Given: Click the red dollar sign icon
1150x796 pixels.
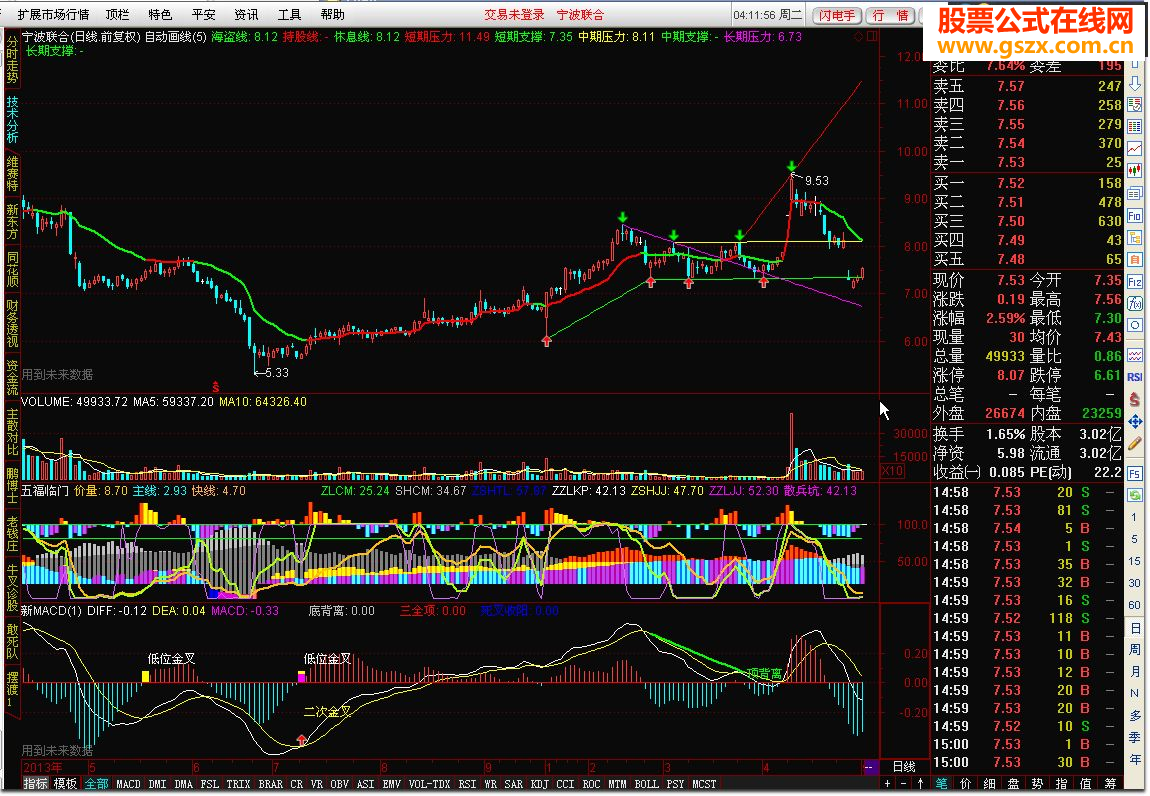Looking at the screenshot, I should 1135,399.
